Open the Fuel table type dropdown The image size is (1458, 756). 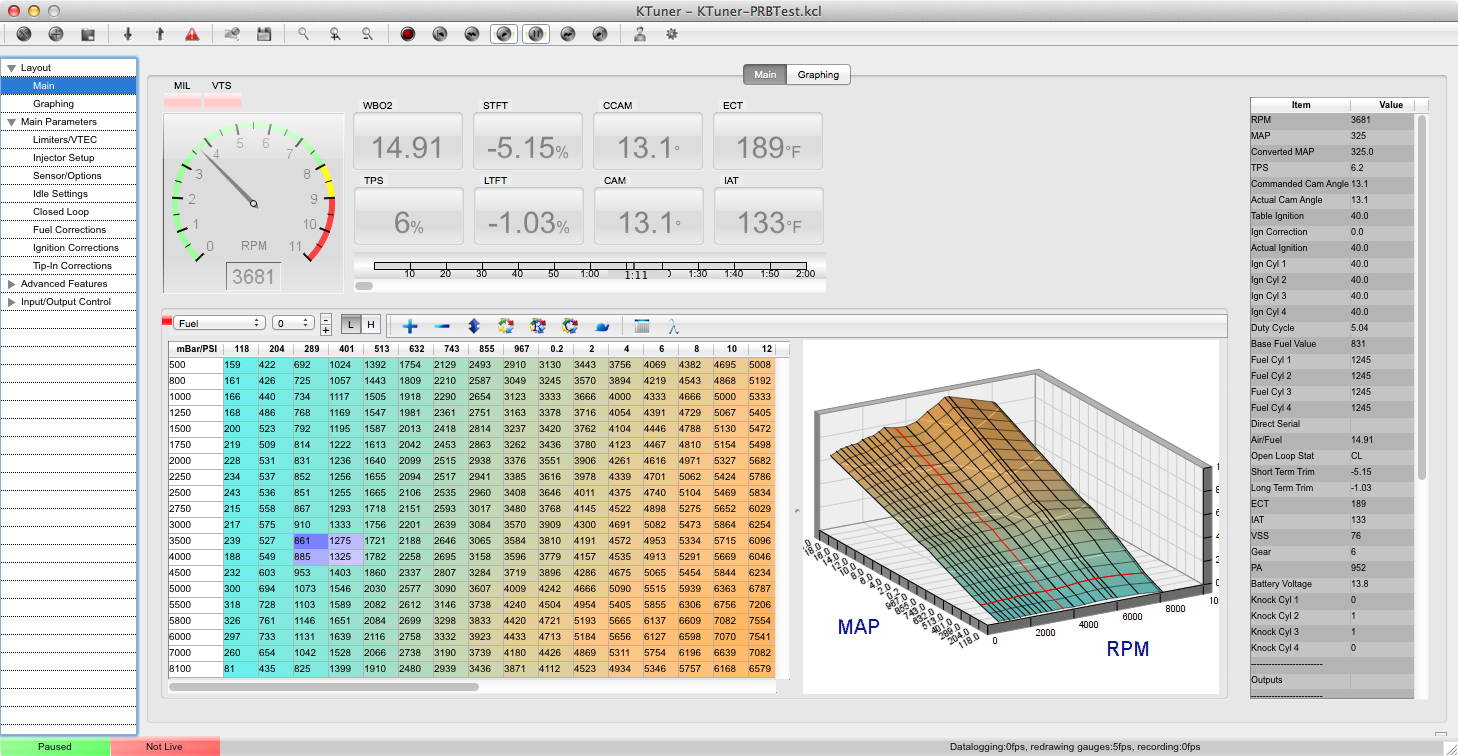219,322
